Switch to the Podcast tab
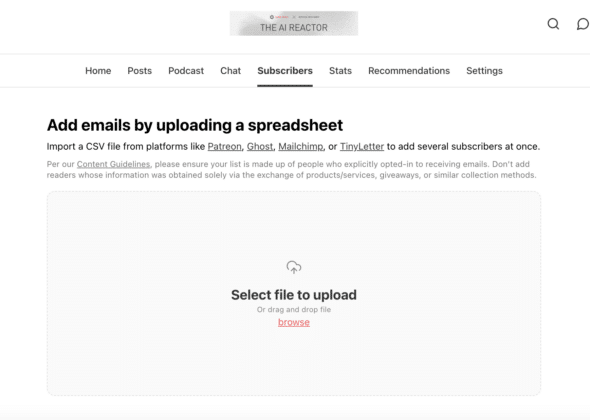 (186, 71)
